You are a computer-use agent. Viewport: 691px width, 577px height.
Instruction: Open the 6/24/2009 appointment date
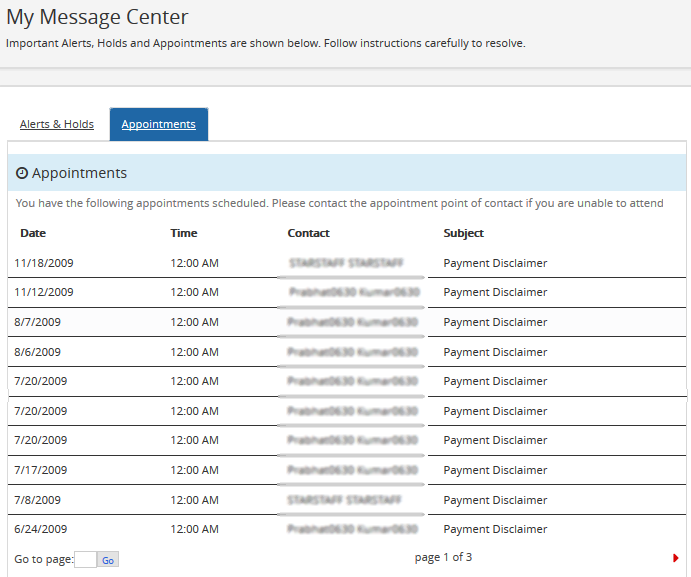click(x=41, y=529)
